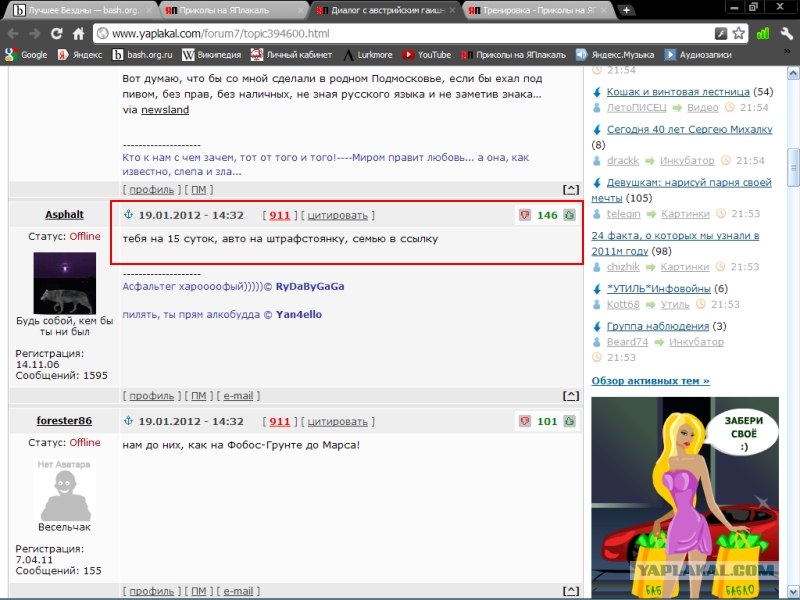Click the browser reload icon

pyautogui.click(x=56, y=34)
